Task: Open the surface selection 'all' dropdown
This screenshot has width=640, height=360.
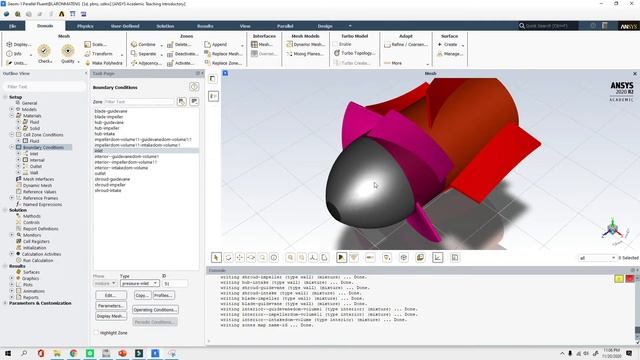Action: click(597, 258)
